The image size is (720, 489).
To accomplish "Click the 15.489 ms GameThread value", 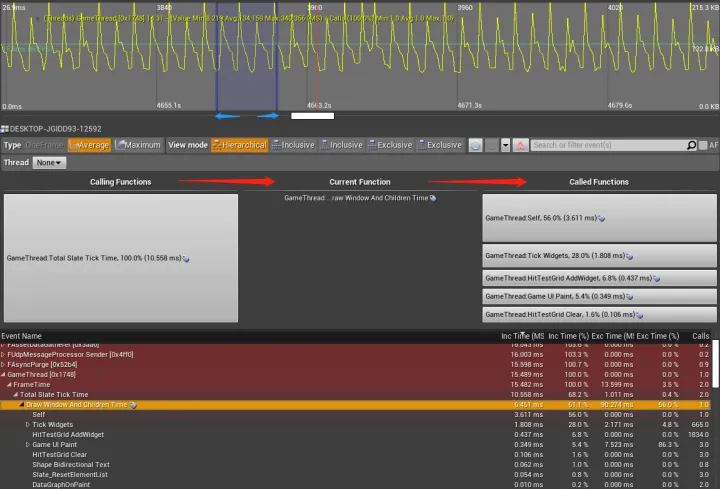I will point(526,375).
